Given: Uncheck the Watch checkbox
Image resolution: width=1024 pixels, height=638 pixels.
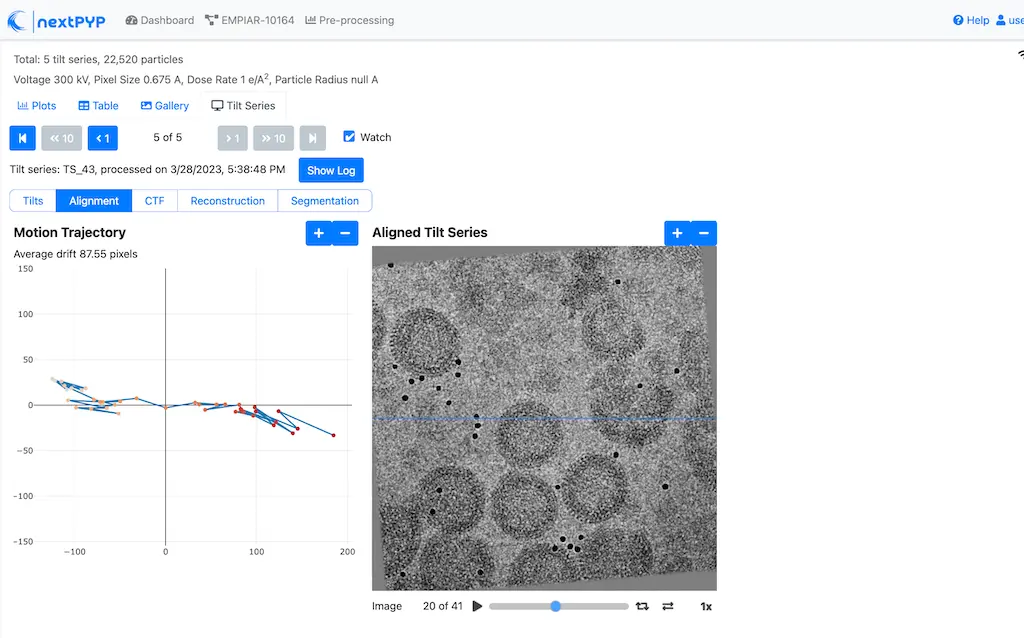Looking at the screenshot, I should (x=349, y=137).
